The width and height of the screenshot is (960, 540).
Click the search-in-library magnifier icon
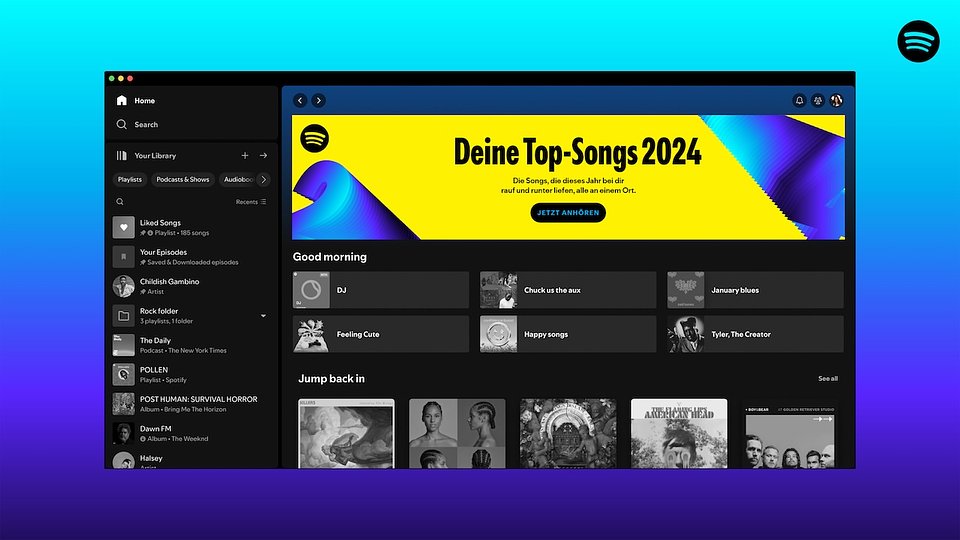[120, 202]
